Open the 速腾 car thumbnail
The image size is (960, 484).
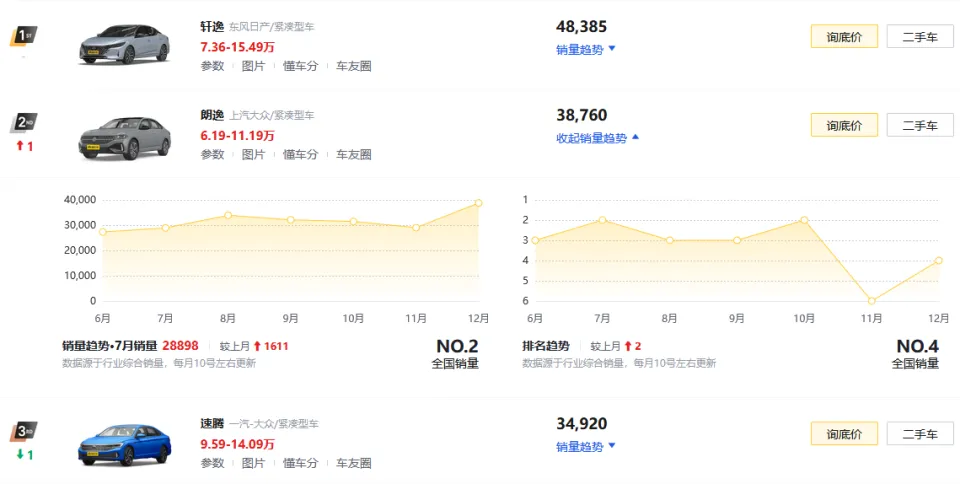(124, 445)
